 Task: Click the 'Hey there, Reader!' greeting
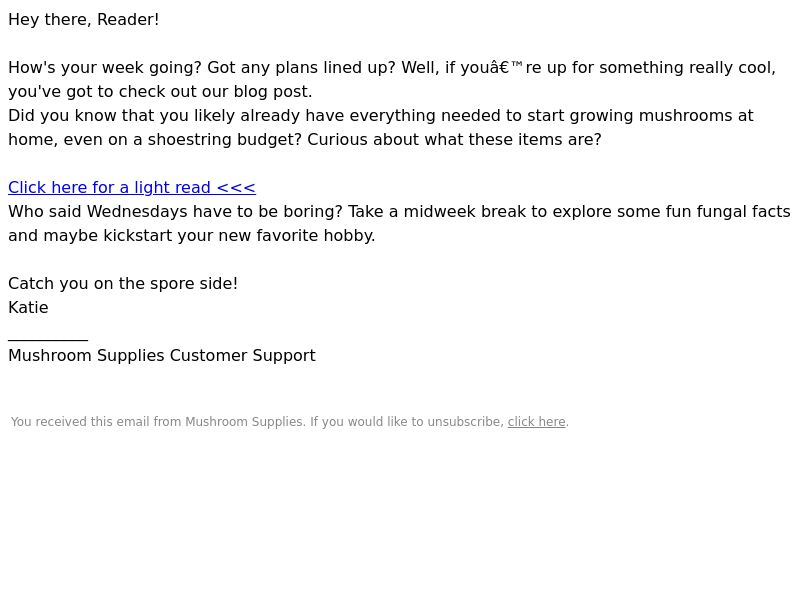tap(84, 20)
